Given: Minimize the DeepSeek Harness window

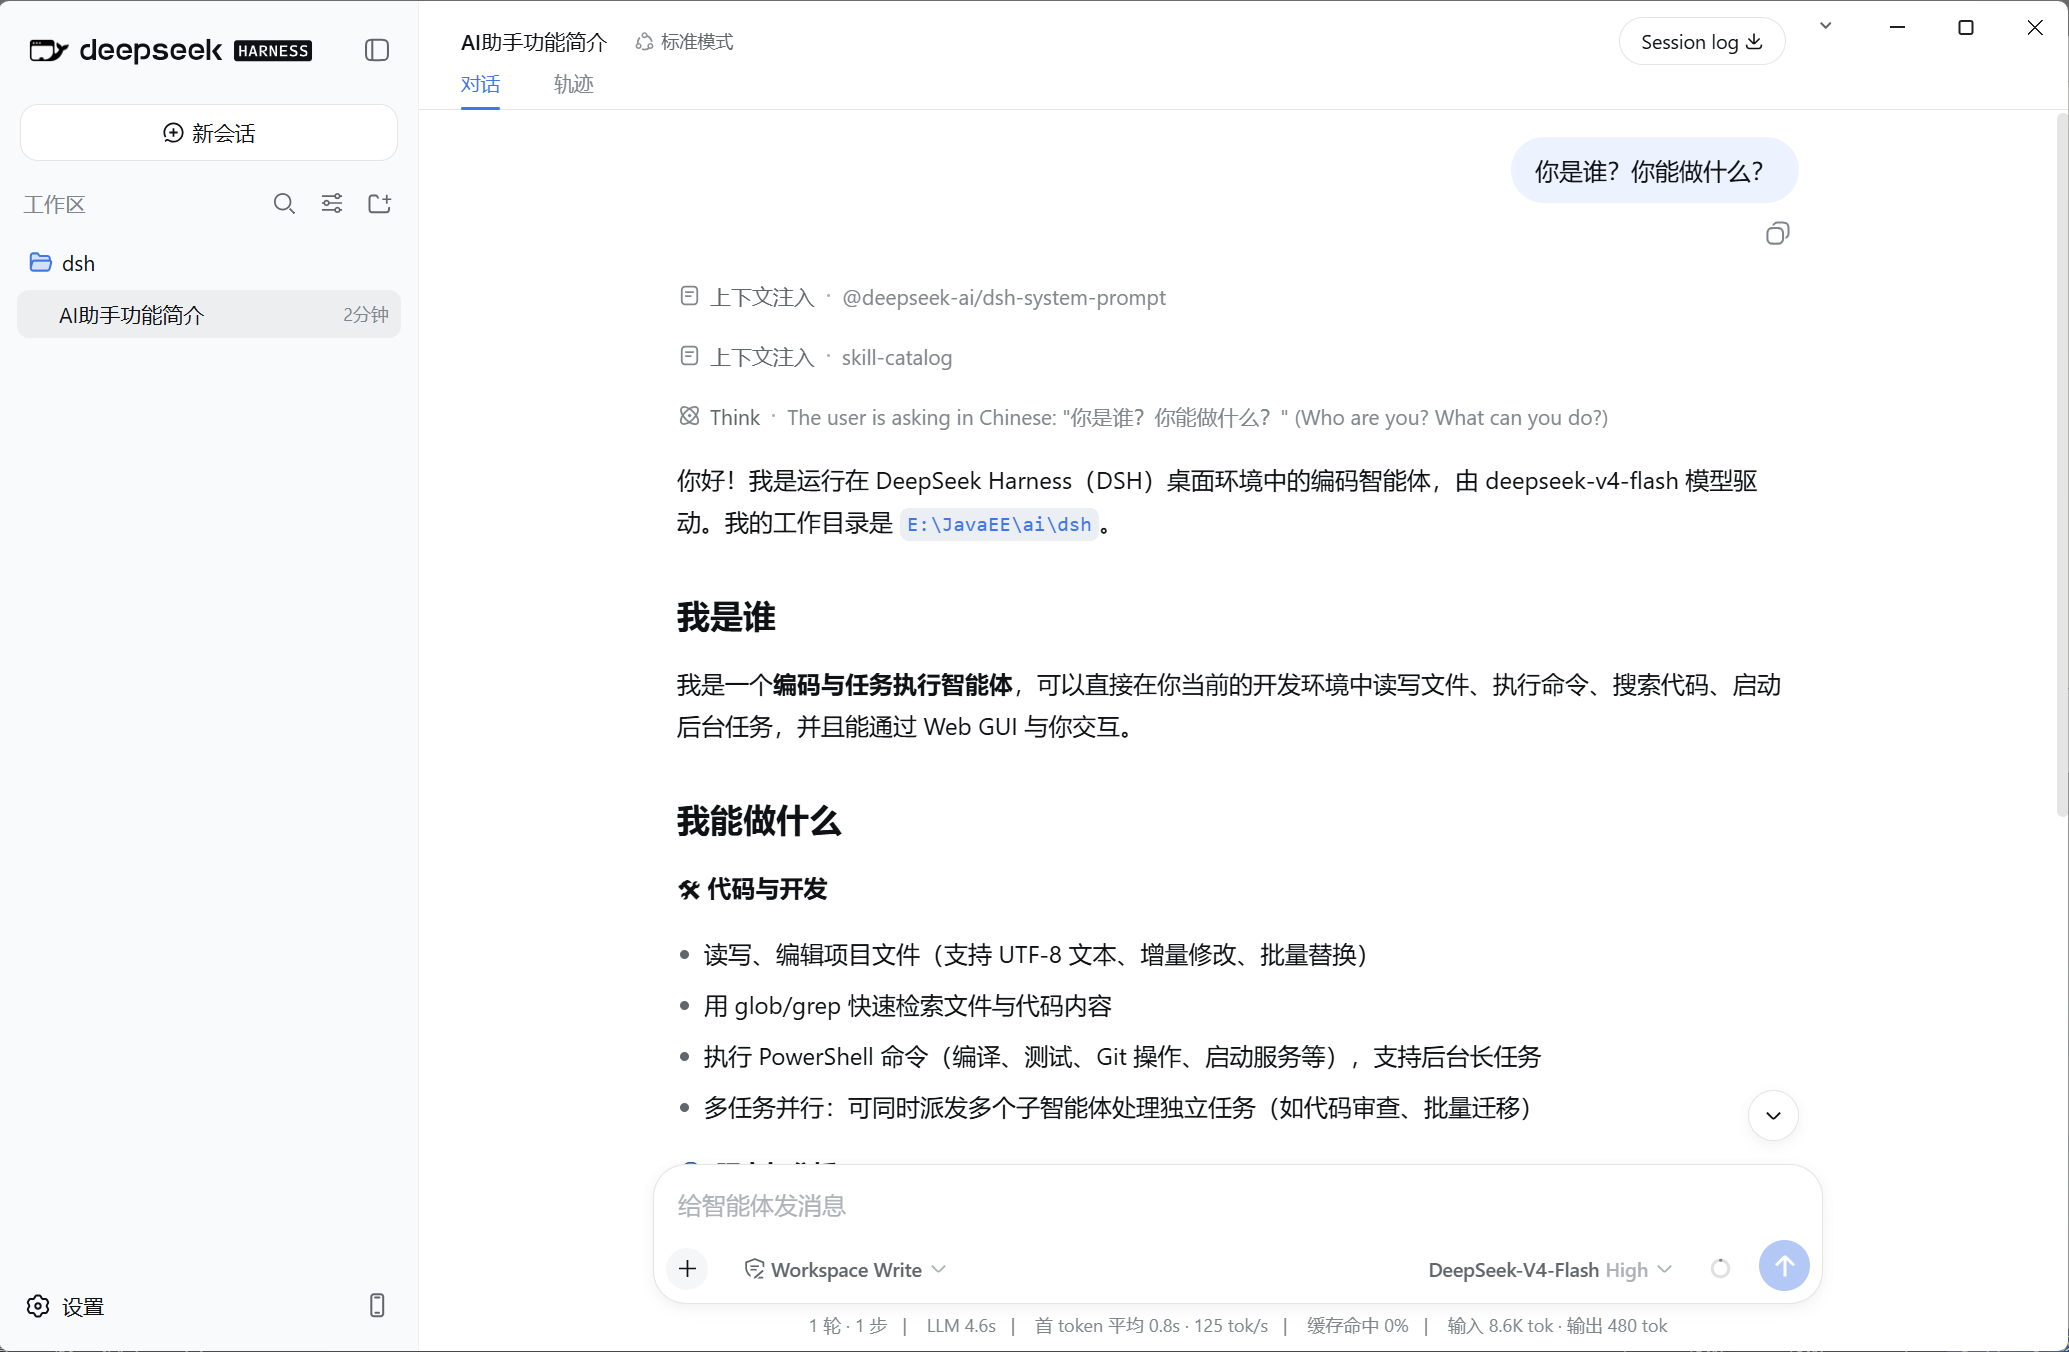Looking at the screenshot, I should coord(1897,27).
